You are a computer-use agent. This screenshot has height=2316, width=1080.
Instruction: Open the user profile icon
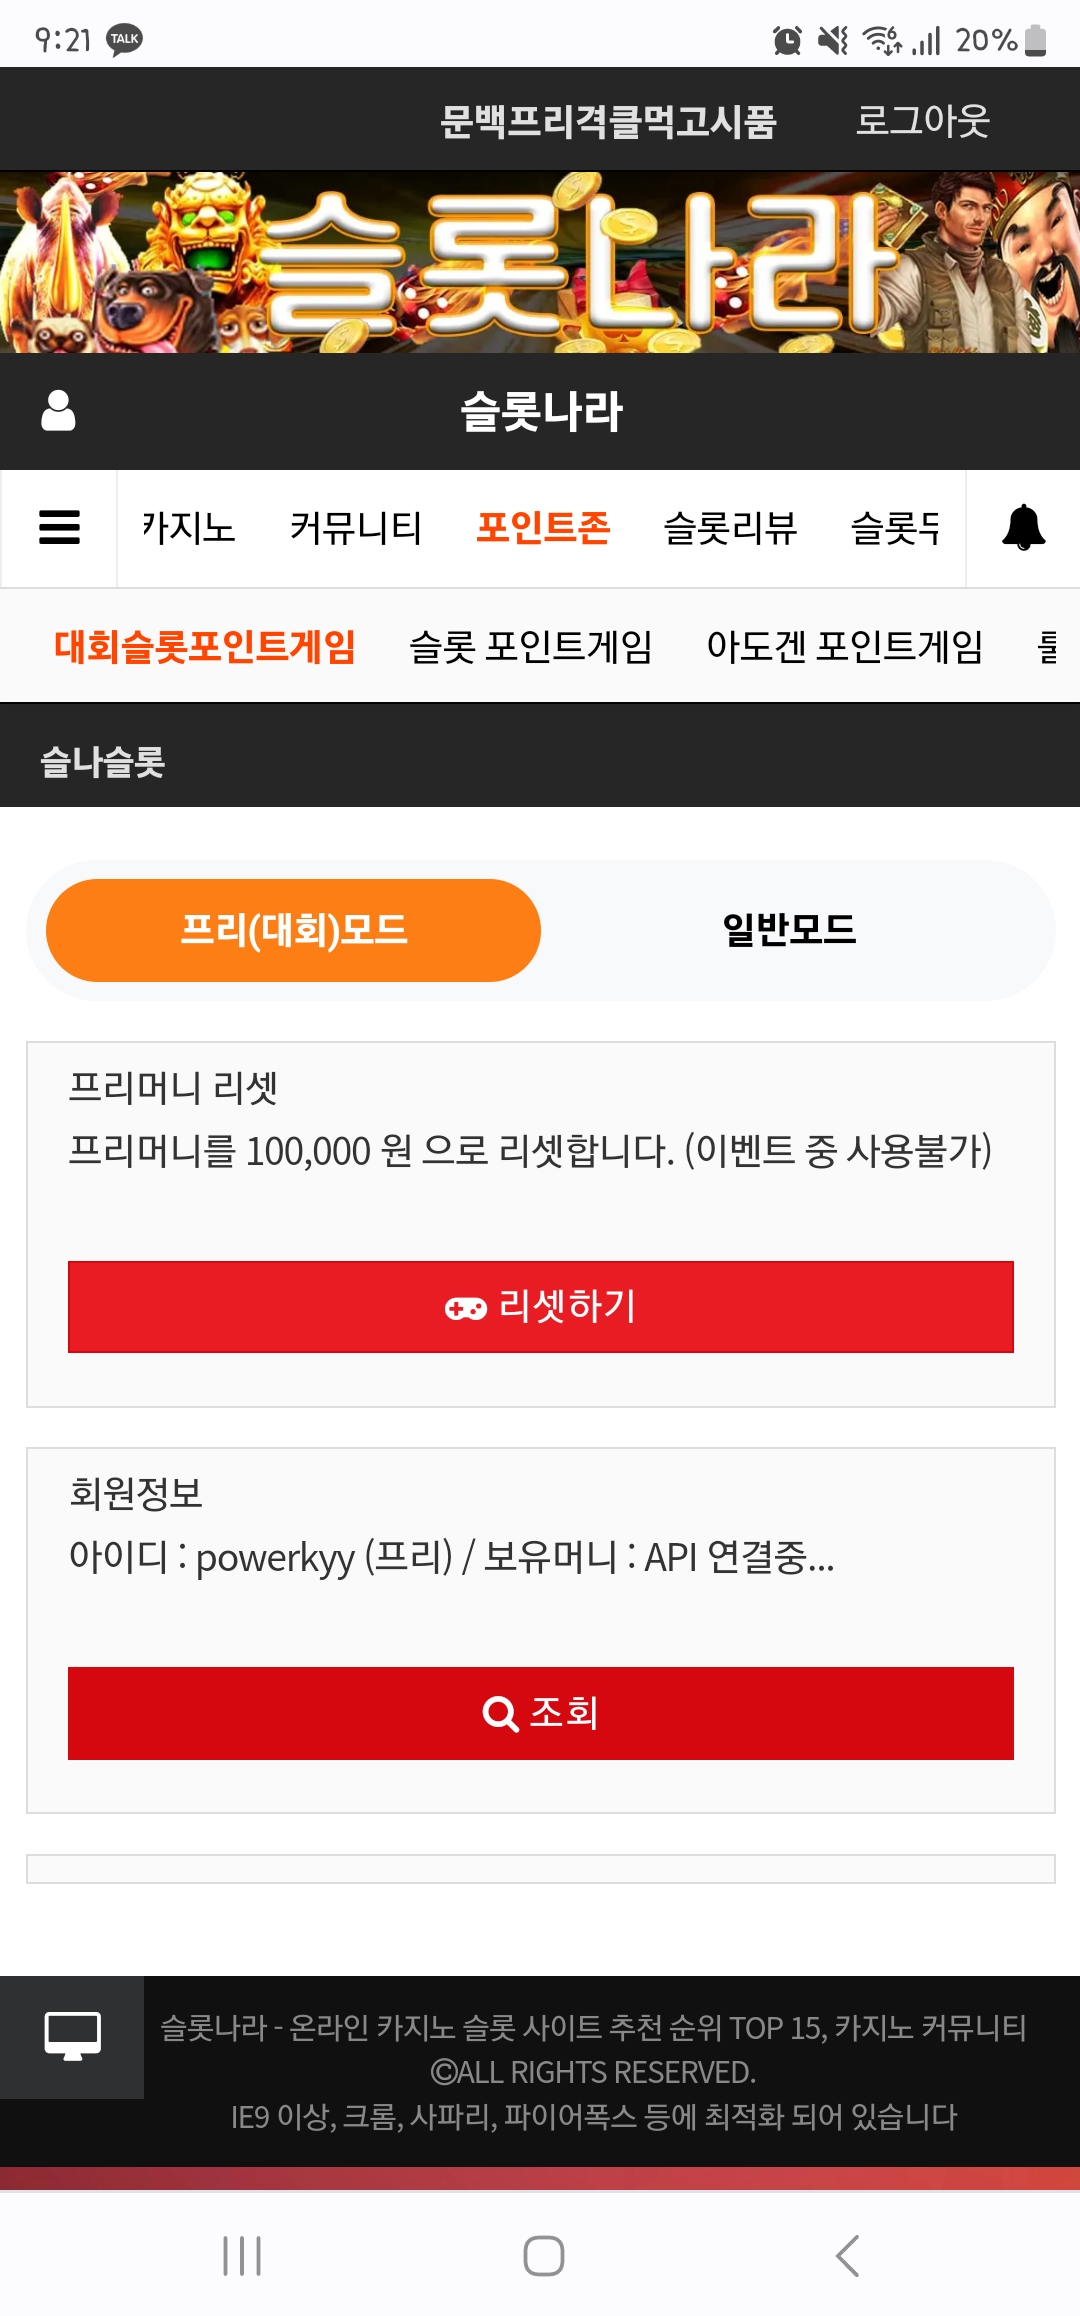coord(58,410)
